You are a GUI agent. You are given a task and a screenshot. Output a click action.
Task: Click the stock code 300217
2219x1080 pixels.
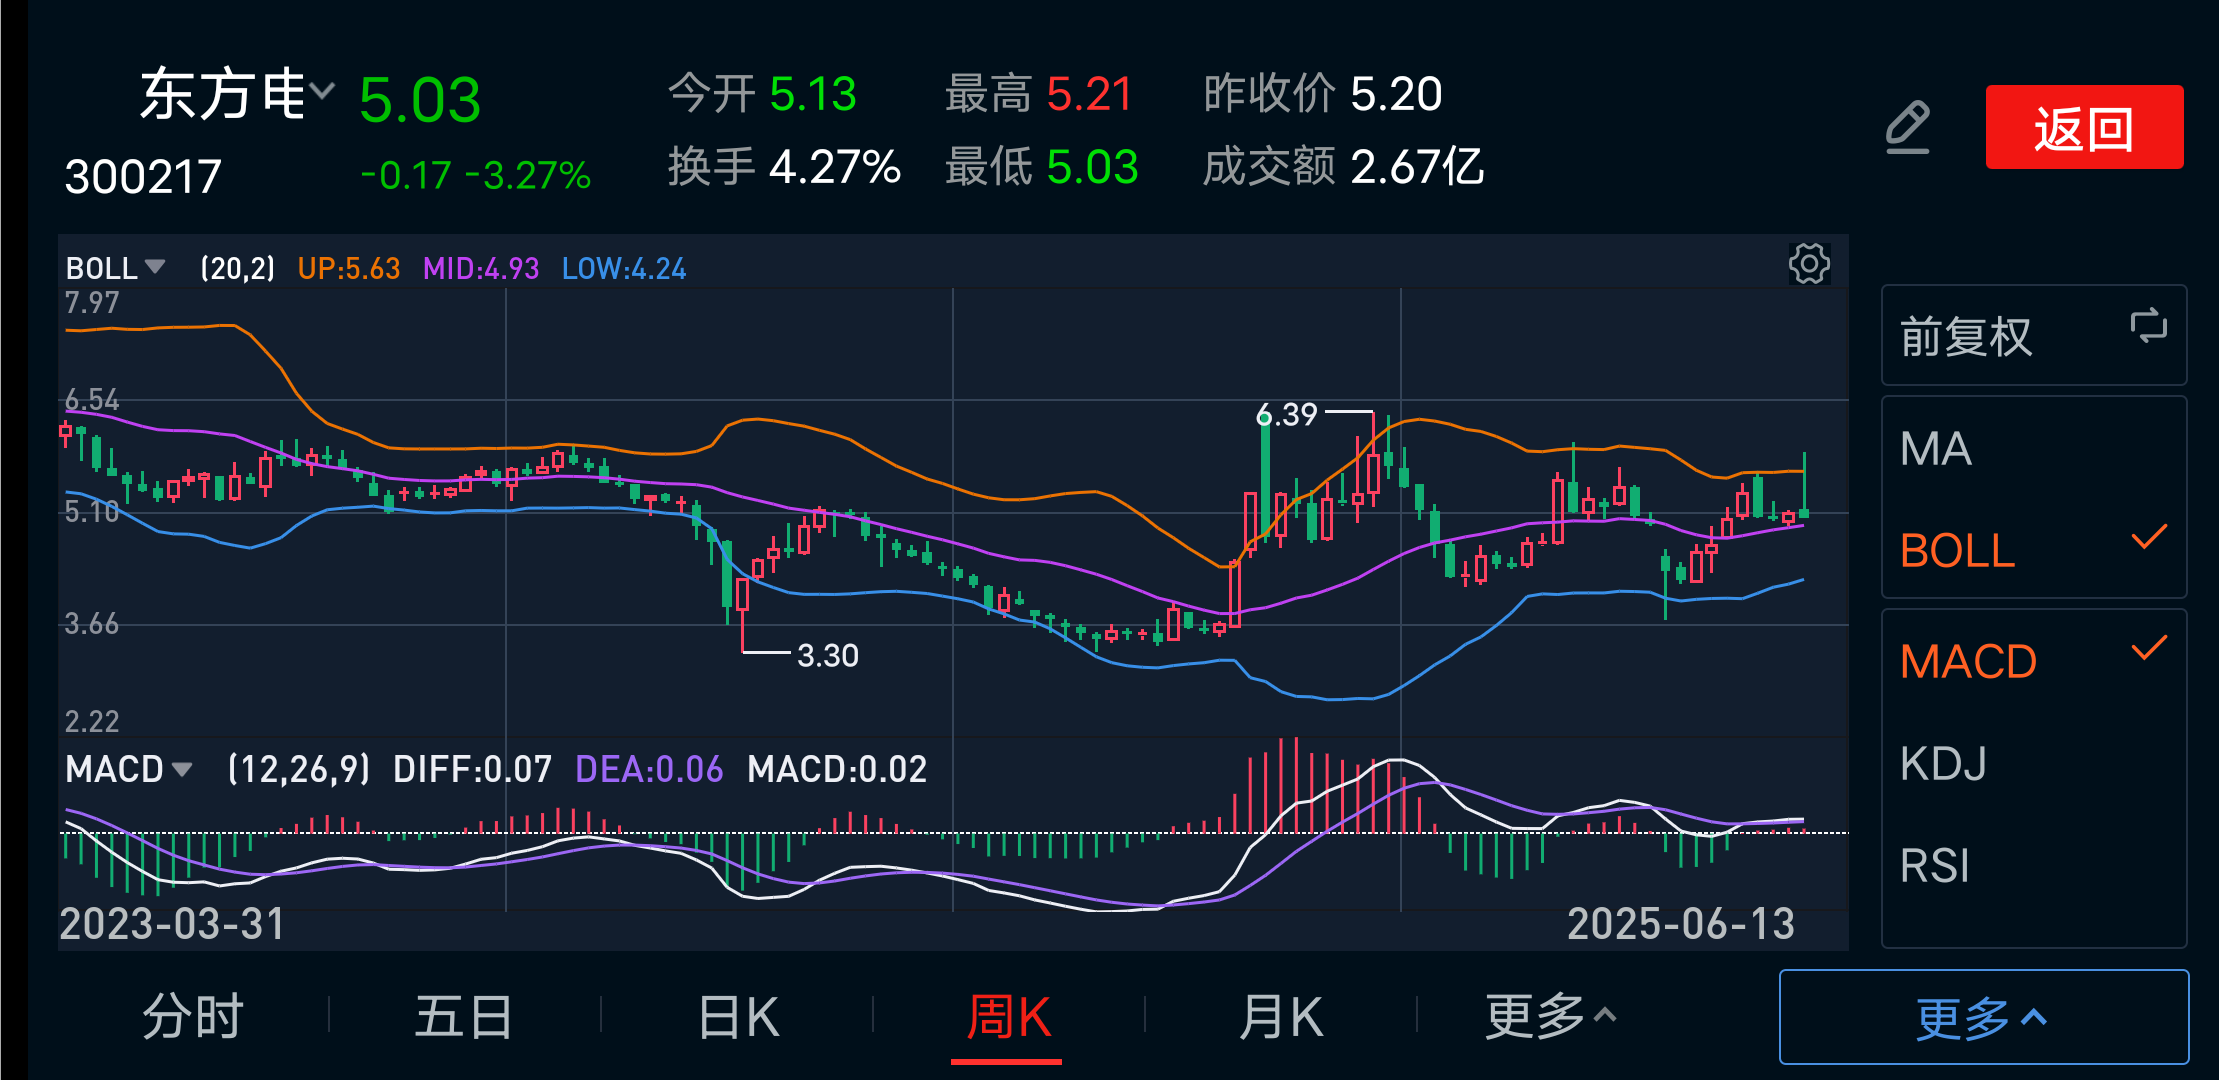(x=143, y=177)
